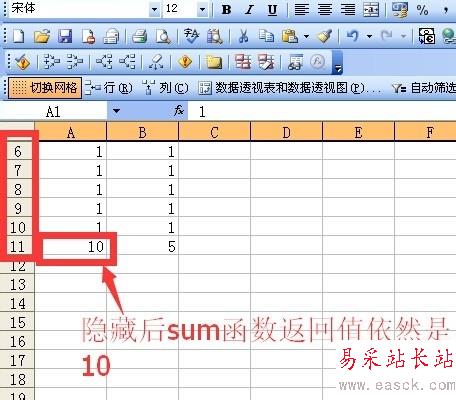456x400 pixels.
Task: Open the 列(C) column menu
Action: click(x=165, y=88)
